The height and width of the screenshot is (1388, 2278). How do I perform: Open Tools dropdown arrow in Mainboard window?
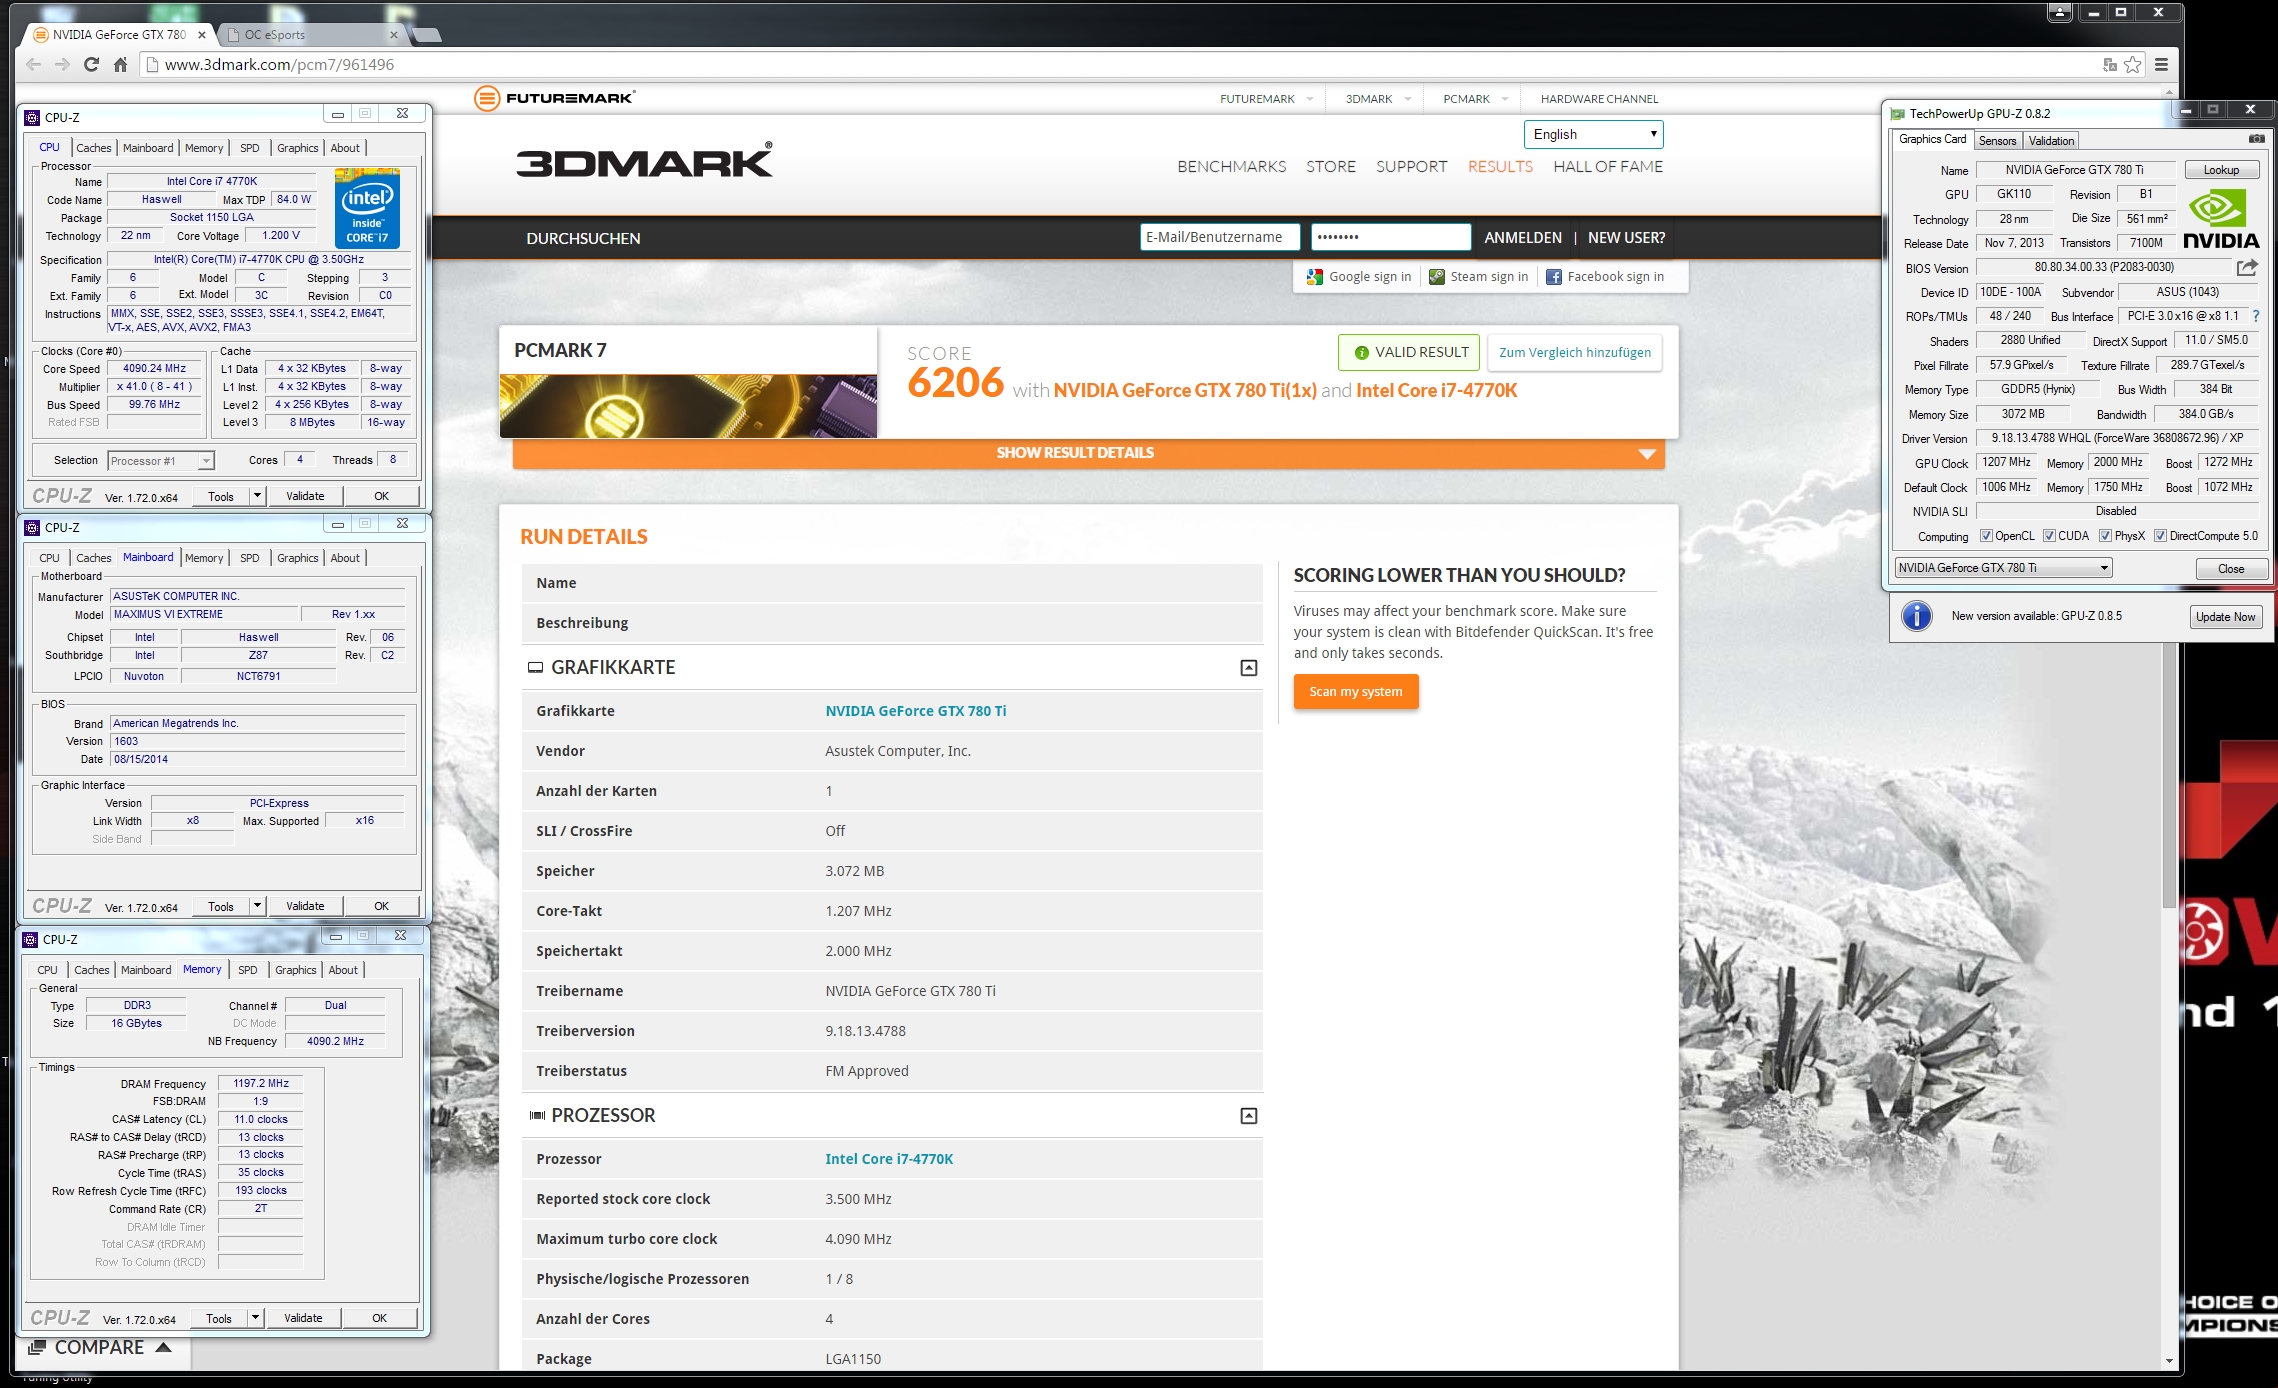(x=257, y=906)
